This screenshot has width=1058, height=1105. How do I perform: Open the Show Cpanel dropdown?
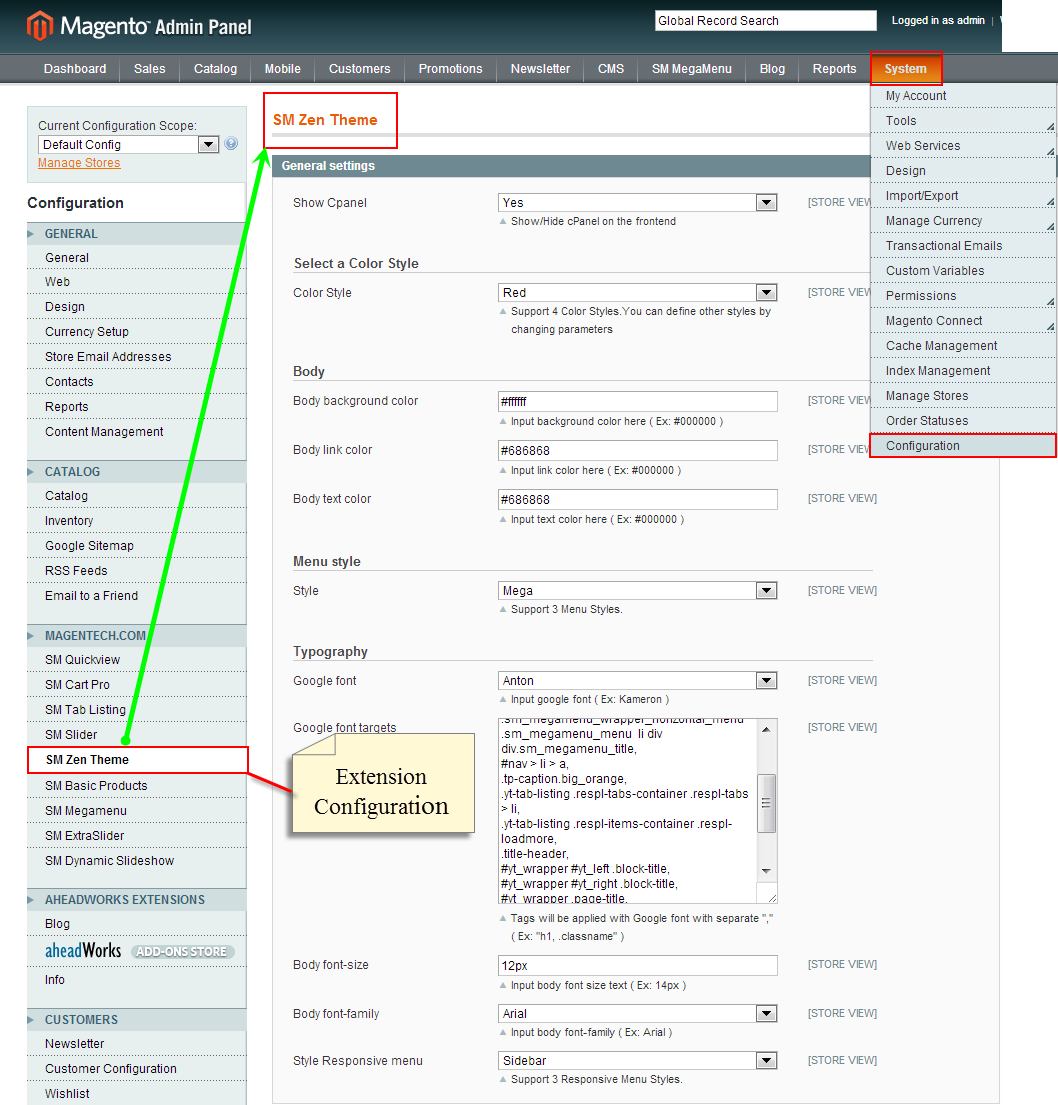[637, 202]
